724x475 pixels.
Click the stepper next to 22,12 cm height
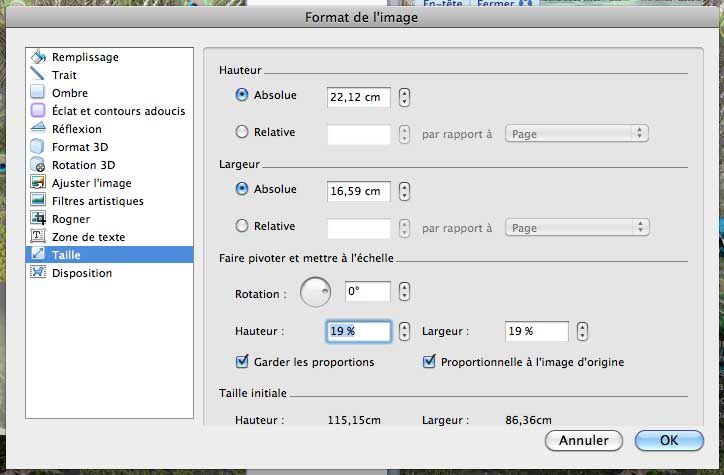pyautogui.click(x=404, y=97)
